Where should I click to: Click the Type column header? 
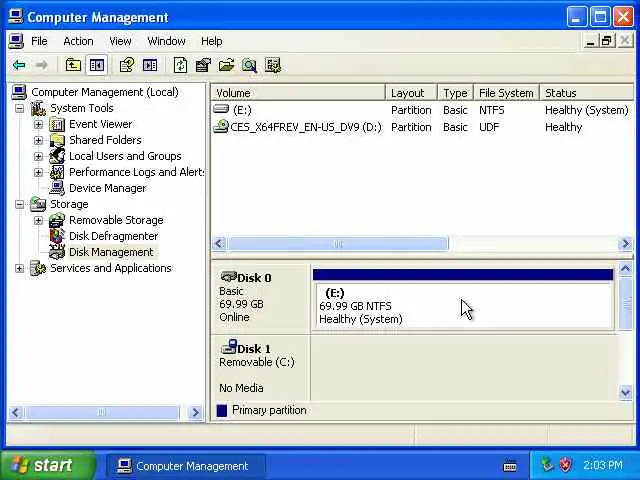click(456, 93)
